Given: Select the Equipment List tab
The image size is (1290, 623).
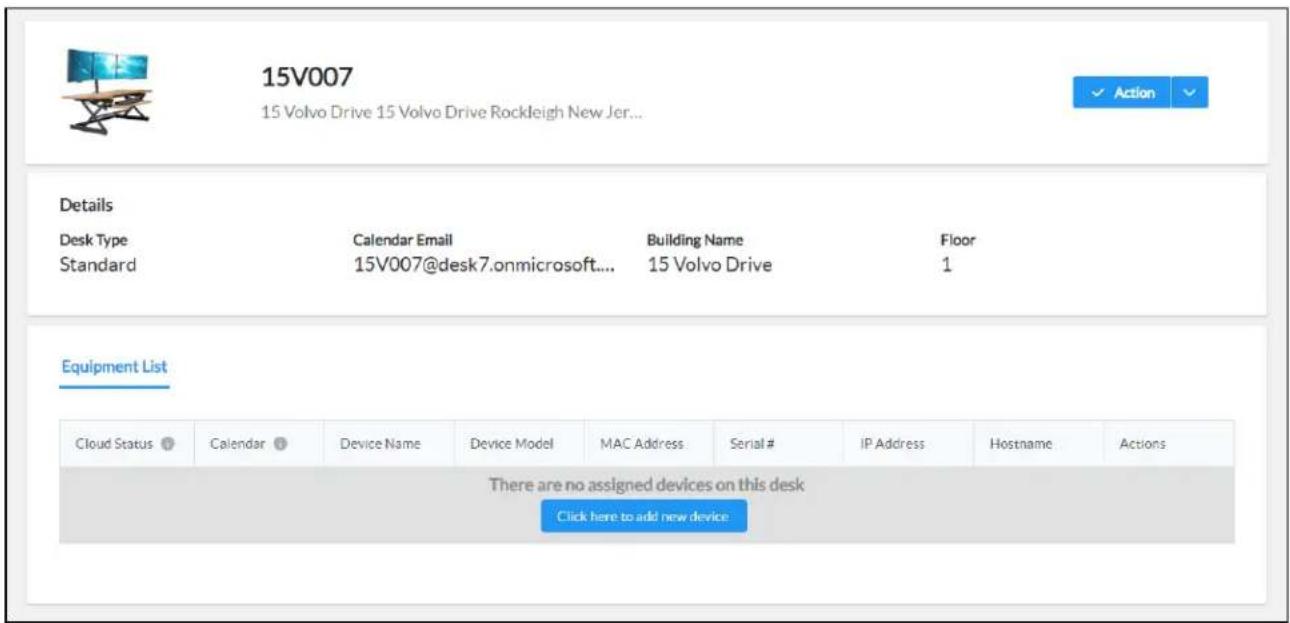Looking at the screenshot, I should coord(114,367).
